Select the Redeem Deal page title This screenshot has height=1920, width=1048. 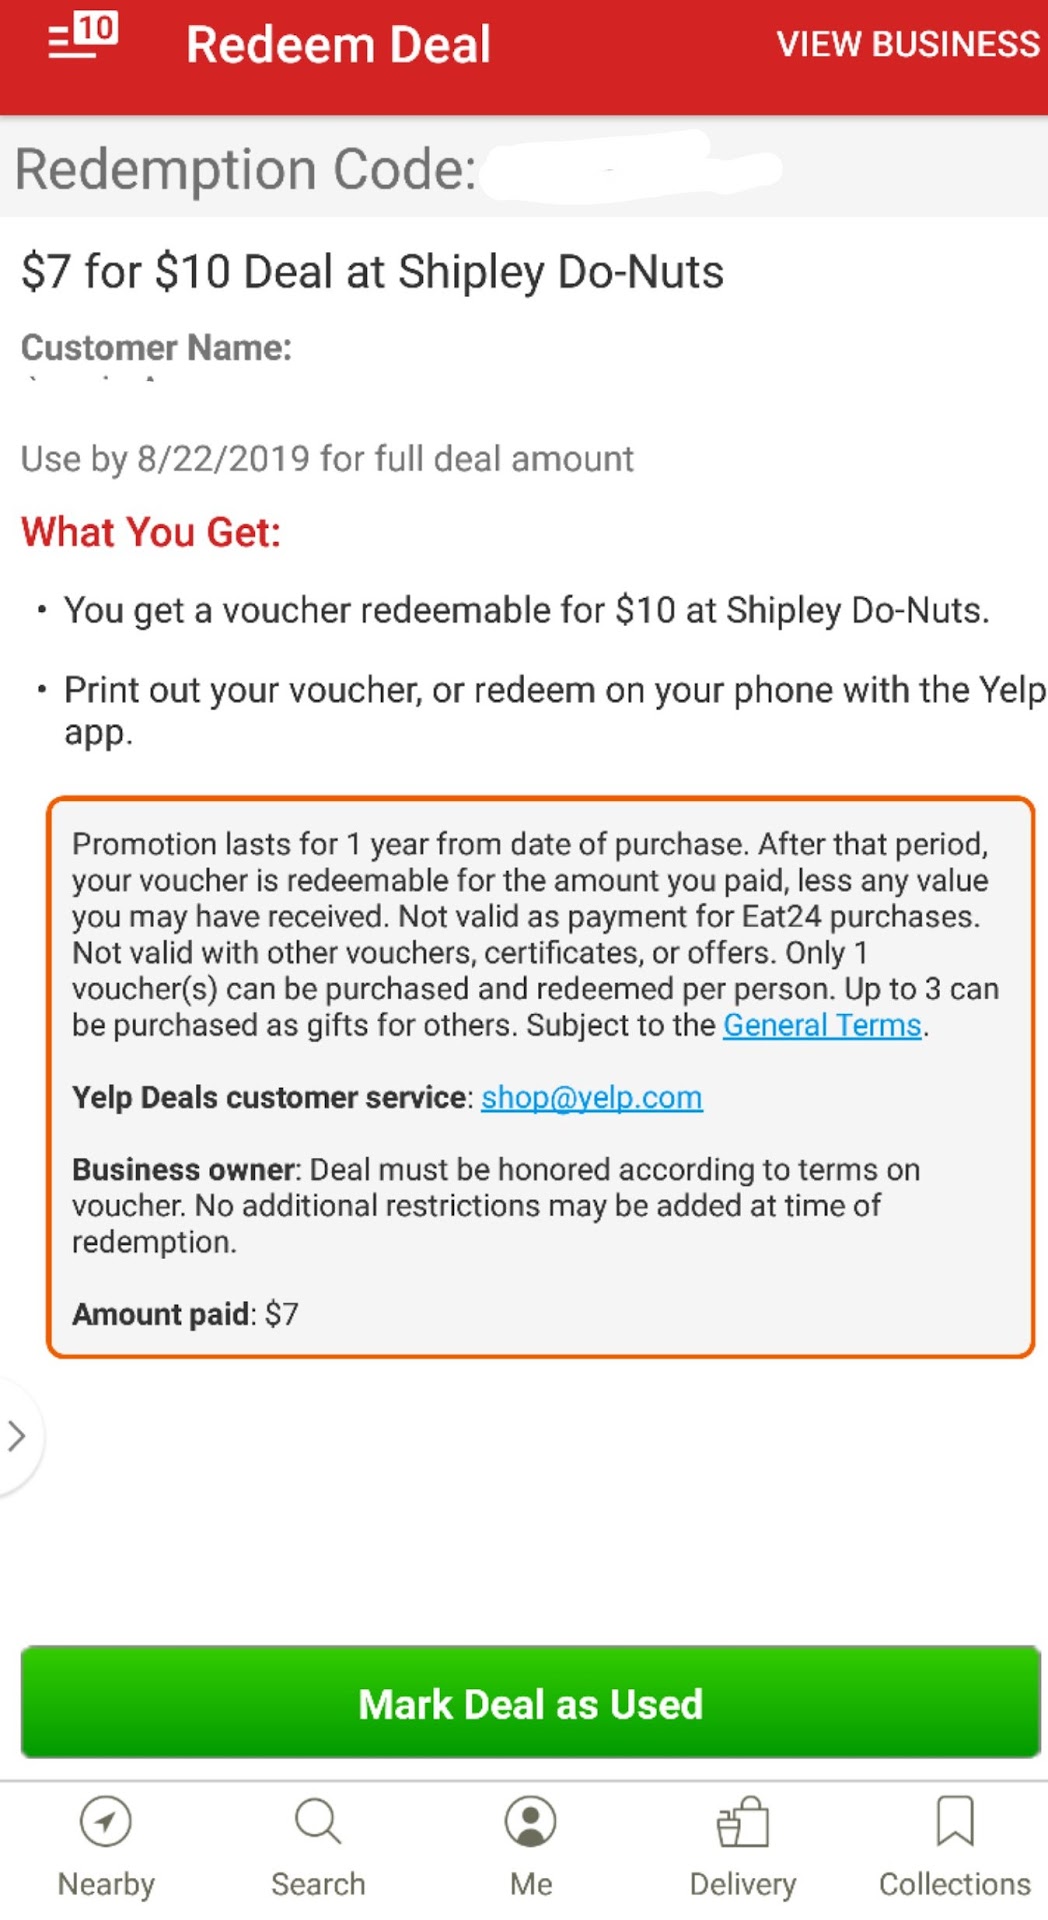coord(338,45)
